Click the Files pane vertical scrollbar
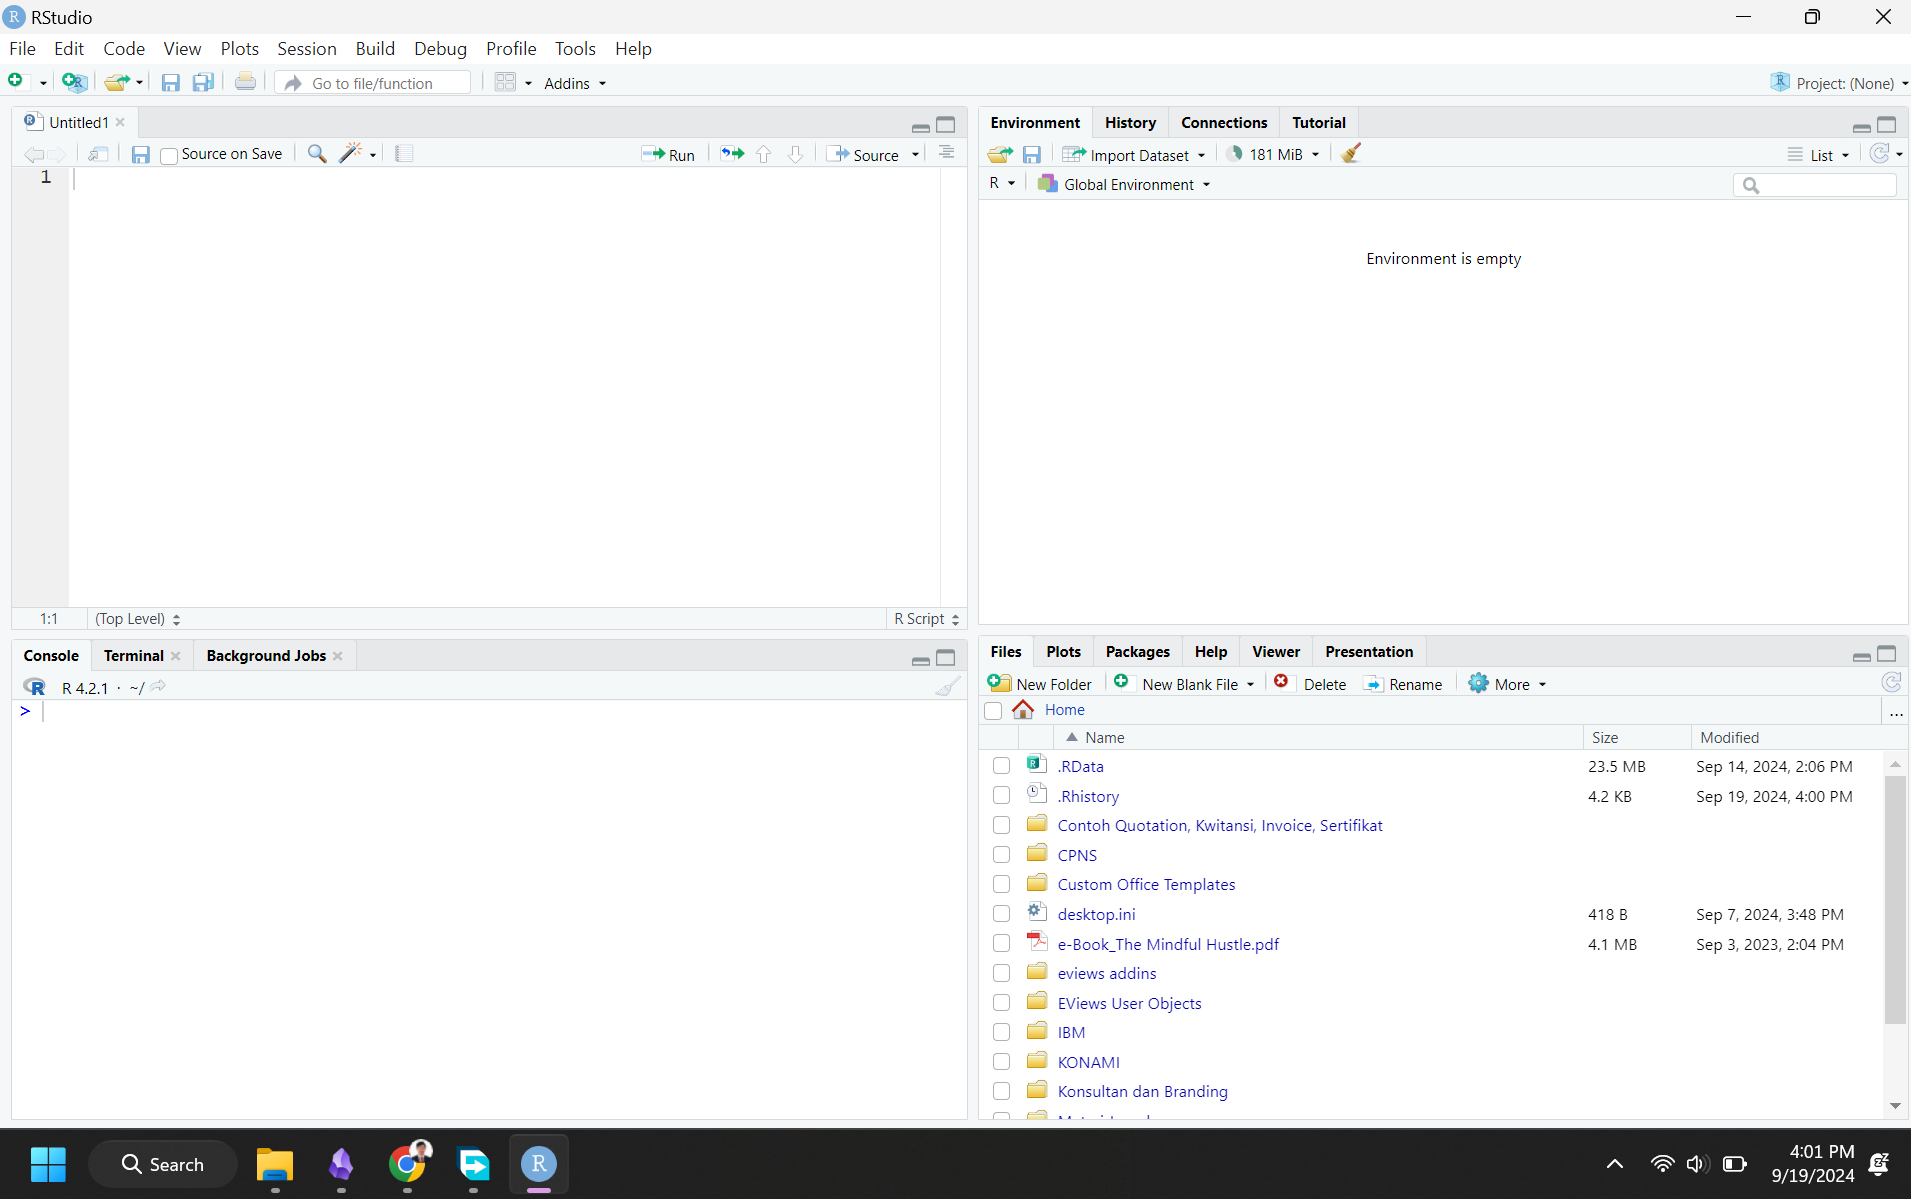1911x1199 pixels. [x=1895, y=899]
